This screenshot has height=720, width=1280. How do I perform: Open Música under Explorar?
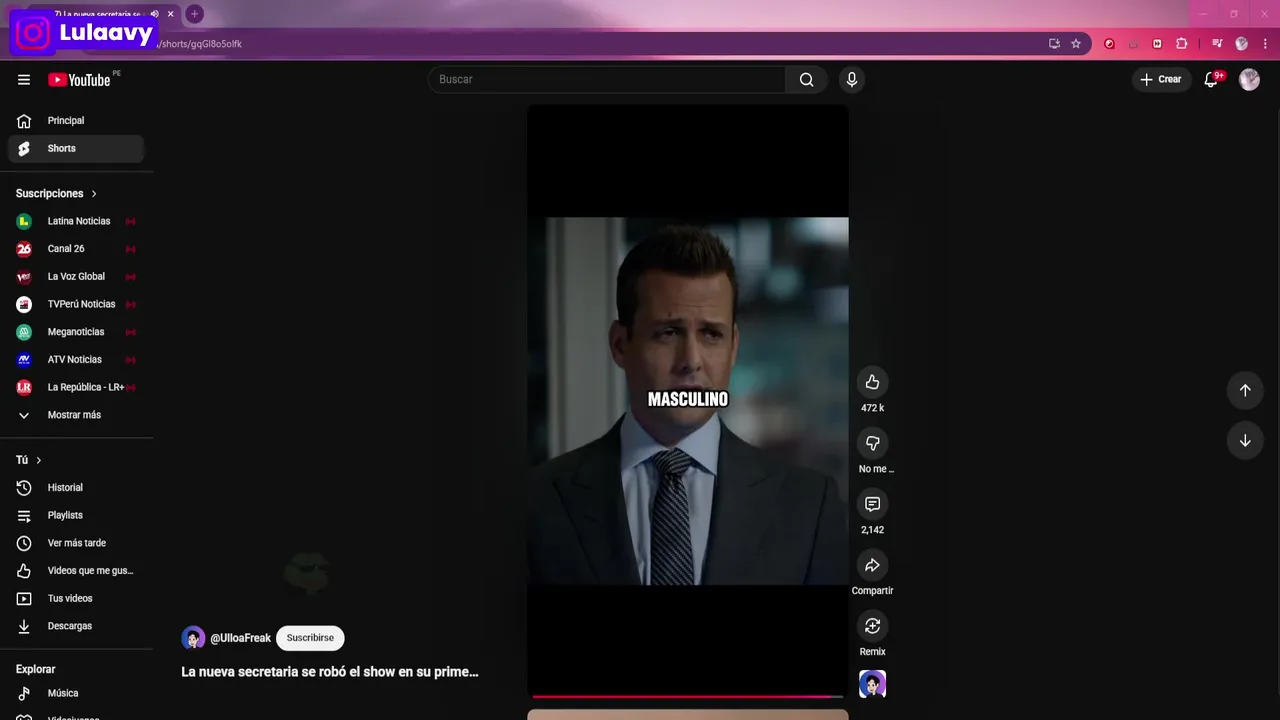tap(76, 693)
